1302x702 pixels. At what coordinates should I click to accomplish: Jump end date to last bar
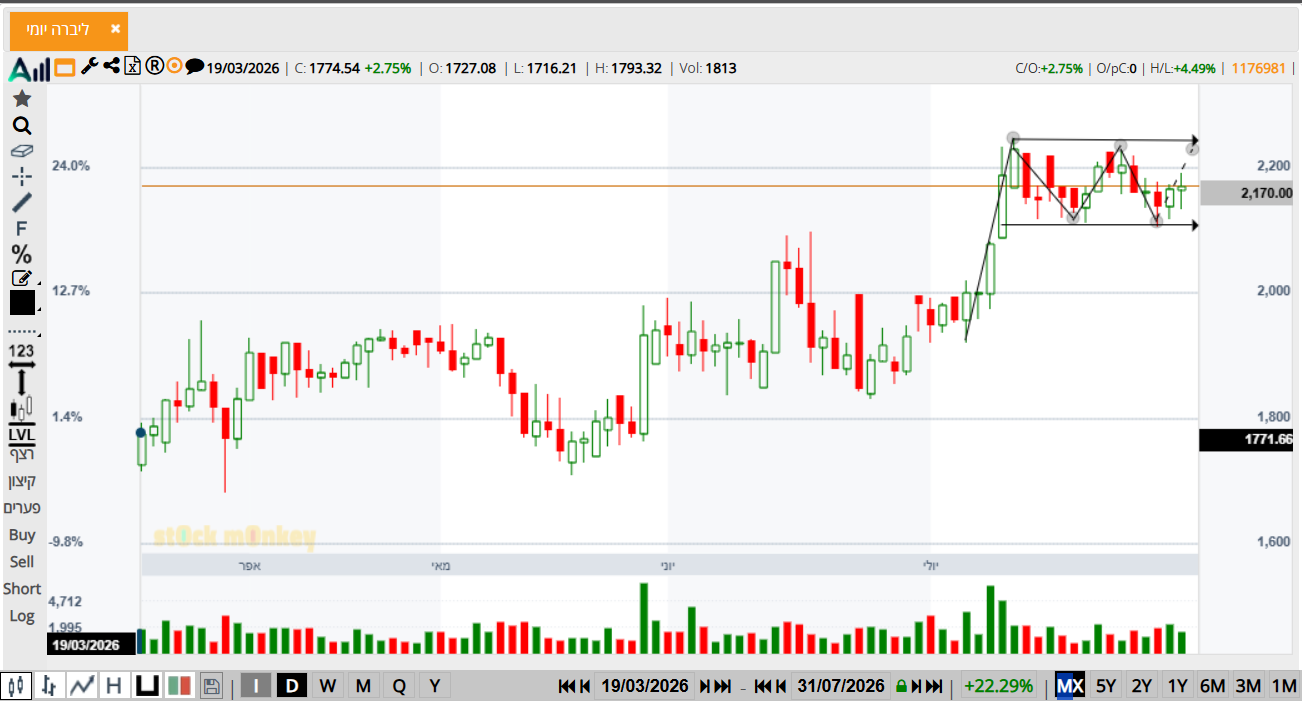tap(934, 686)
